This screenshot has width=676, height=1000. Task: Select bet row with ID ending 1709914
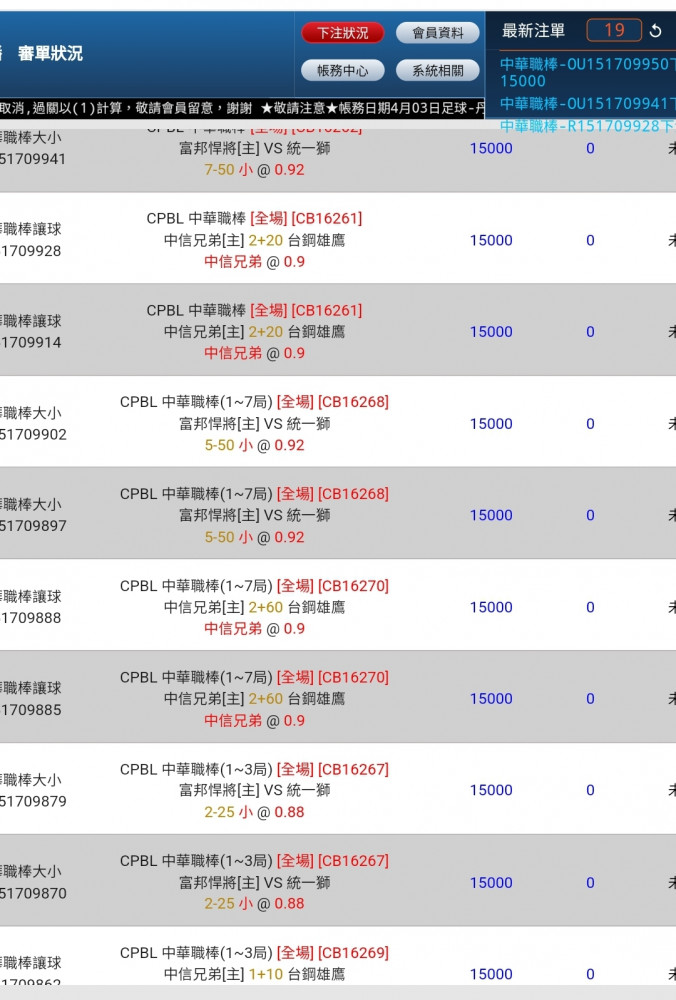(338, 330)
